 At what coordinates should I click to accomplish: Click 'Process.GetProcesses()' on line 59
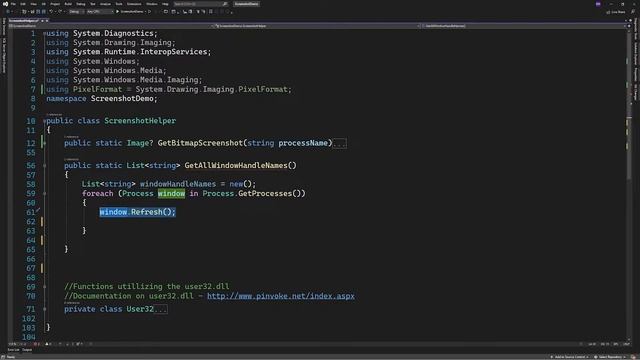coord(254,193)
